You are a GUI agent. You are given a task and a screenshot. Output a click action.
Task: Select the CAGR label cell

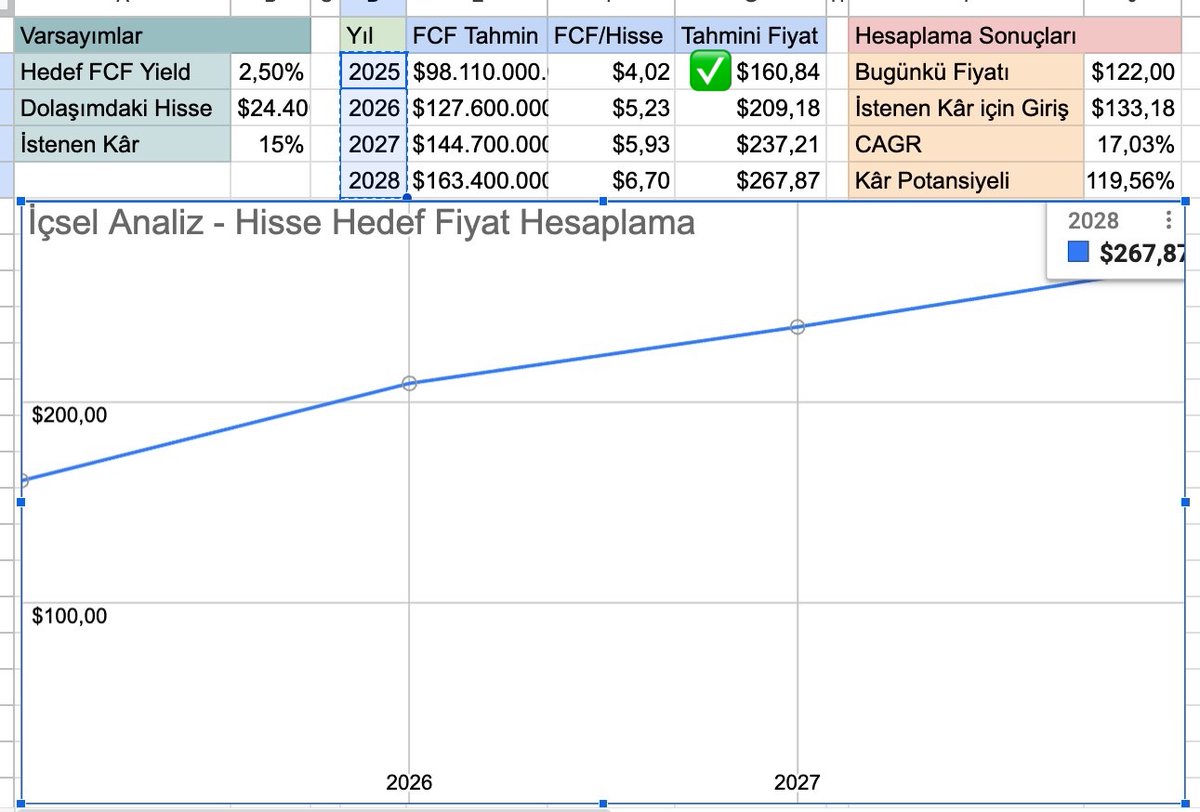[966, 145]
